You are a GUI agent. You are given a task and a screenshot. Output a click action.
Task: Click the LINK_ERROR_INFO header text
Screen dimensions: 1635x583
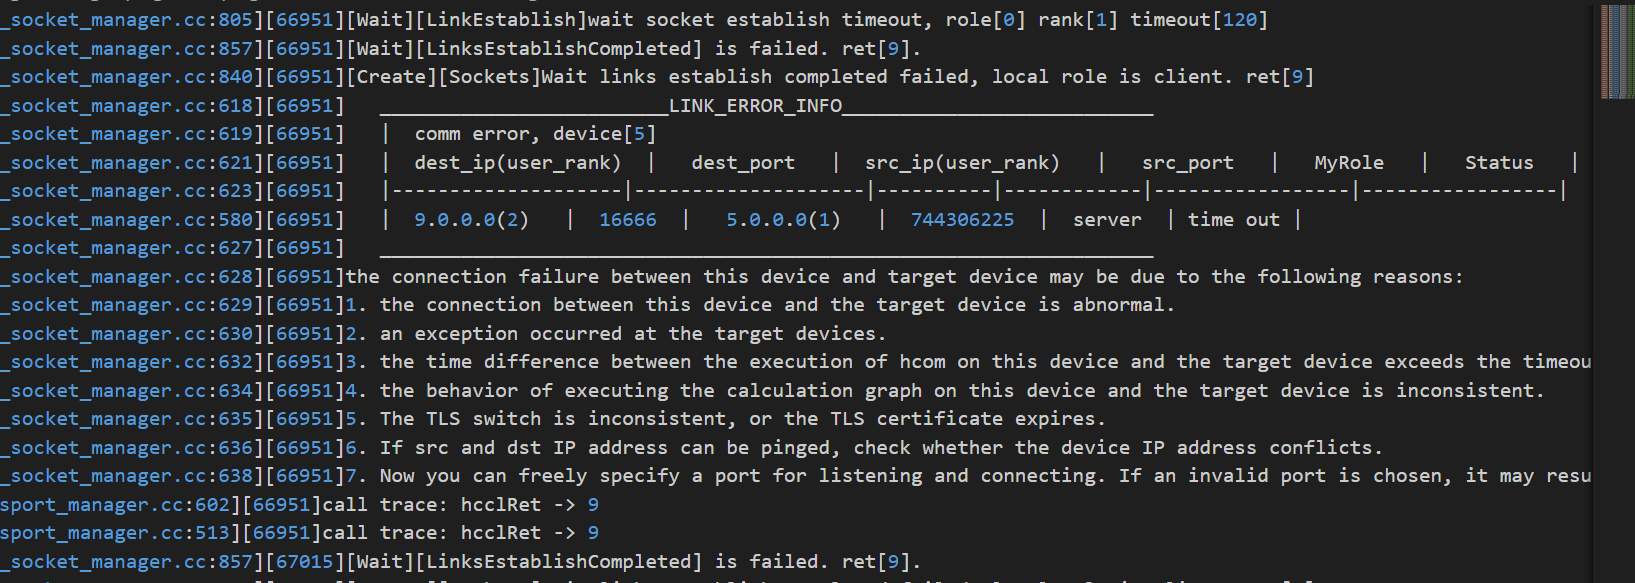click(x=755, y=106)
